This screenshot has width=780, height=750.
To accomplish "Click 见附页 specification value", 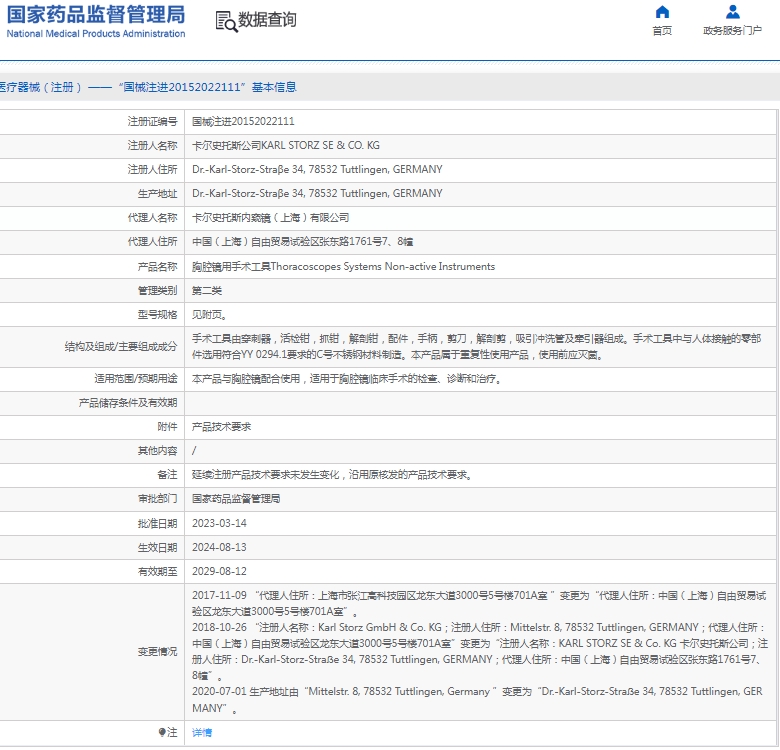I will click(209, 314).
